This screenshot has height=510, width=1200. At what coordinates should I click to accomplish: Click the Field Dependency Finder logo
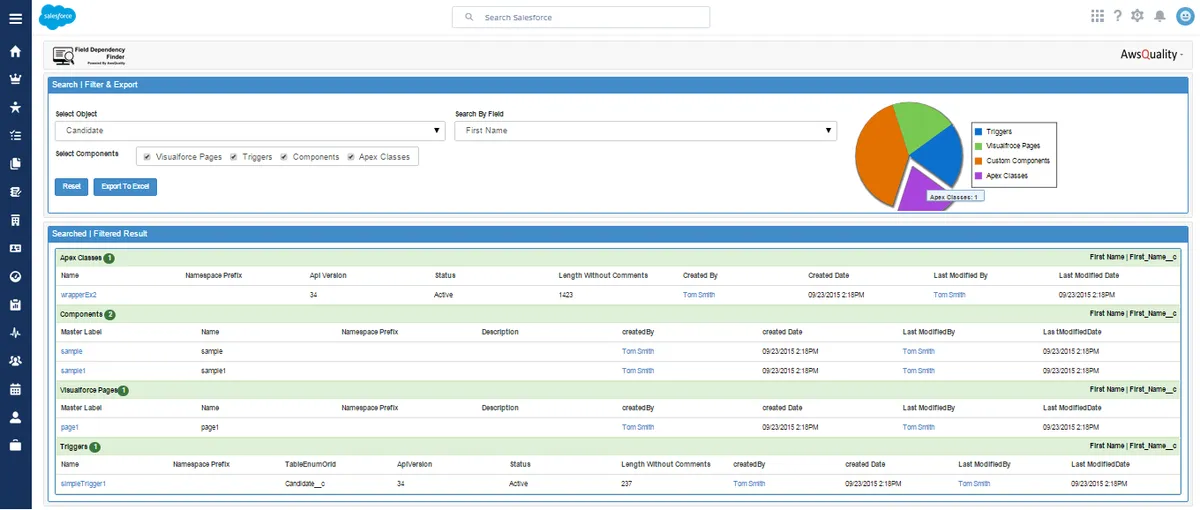[89, 55]
